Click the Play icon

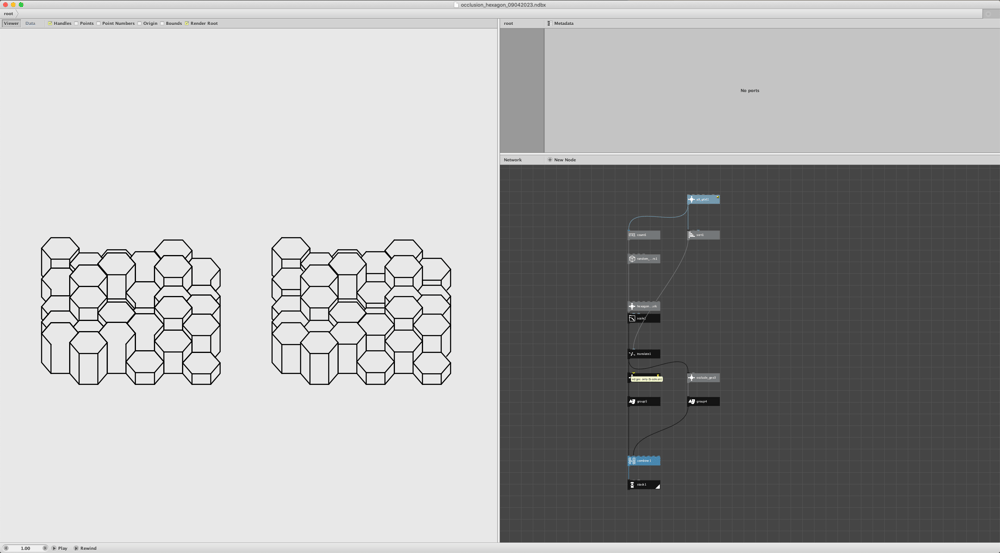(x=54, y=548)
